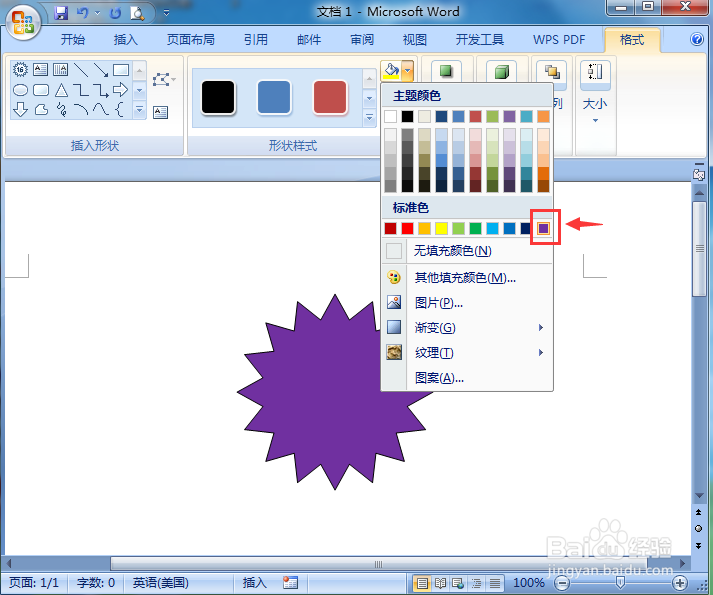The width and height of the screenshot is (713, 595).
Task: Select the left brace shape
Action: [120, 110]
